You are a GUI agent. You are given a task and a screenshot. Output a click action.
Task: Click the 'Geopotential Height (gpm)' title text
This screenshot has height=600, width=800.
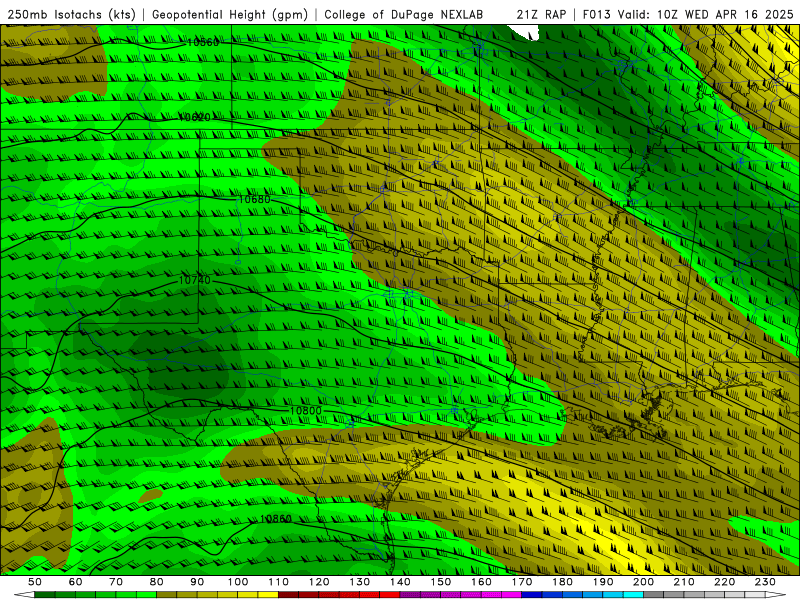[x=230, y=15]
